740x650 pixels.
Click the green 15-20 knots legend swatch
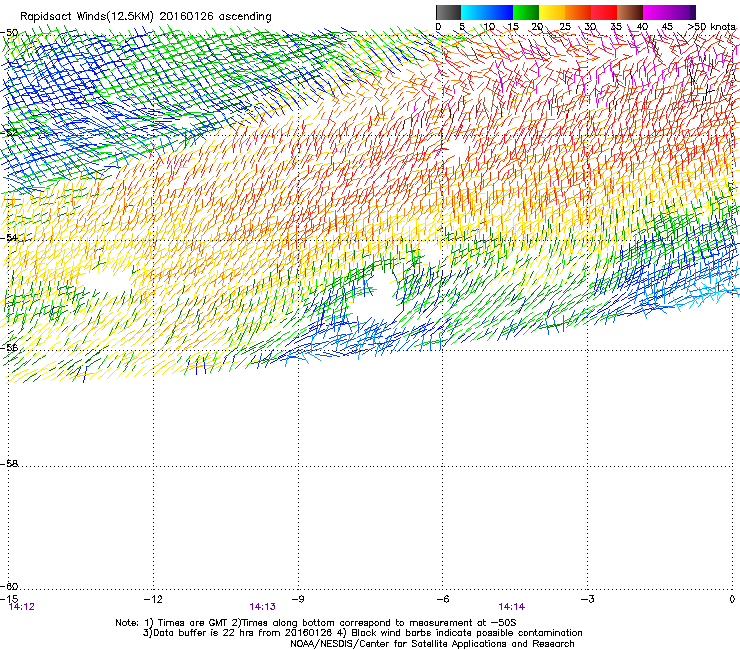click(x=526, y=12)
